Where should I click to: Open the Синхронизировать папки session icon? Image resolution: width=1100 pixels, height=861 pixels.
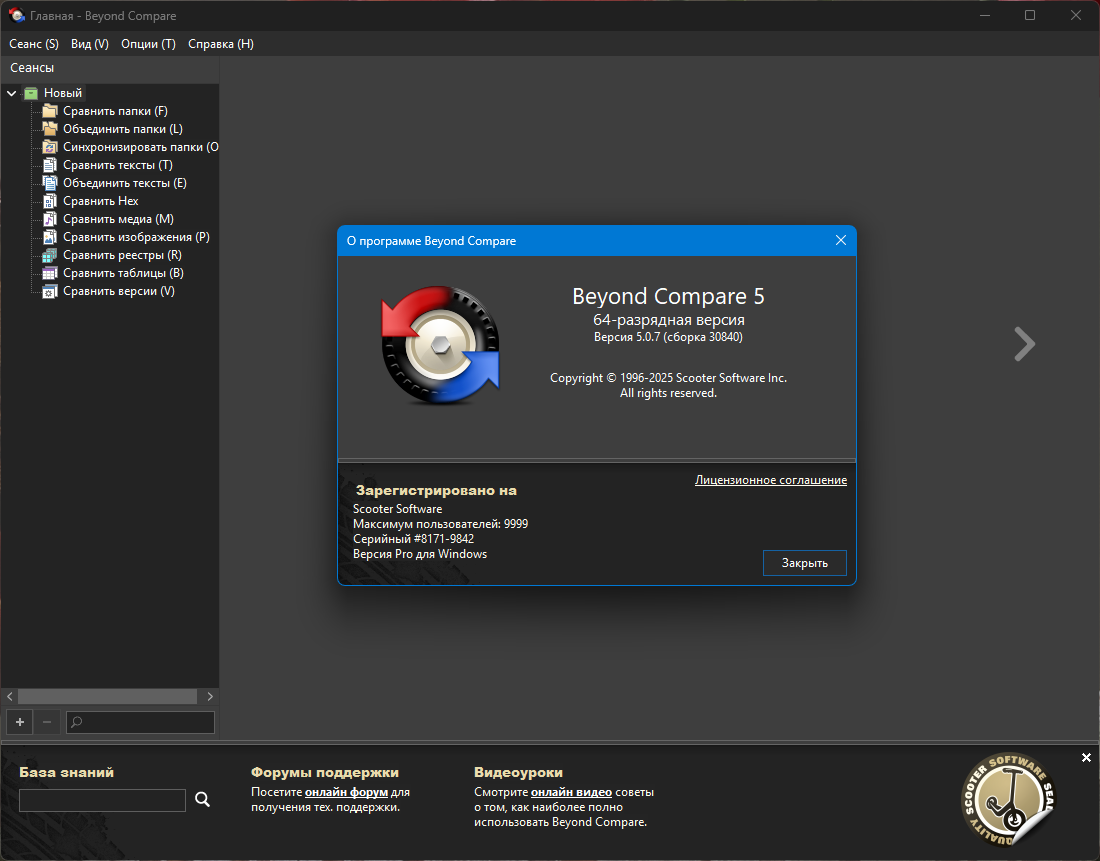click(50, 147)
